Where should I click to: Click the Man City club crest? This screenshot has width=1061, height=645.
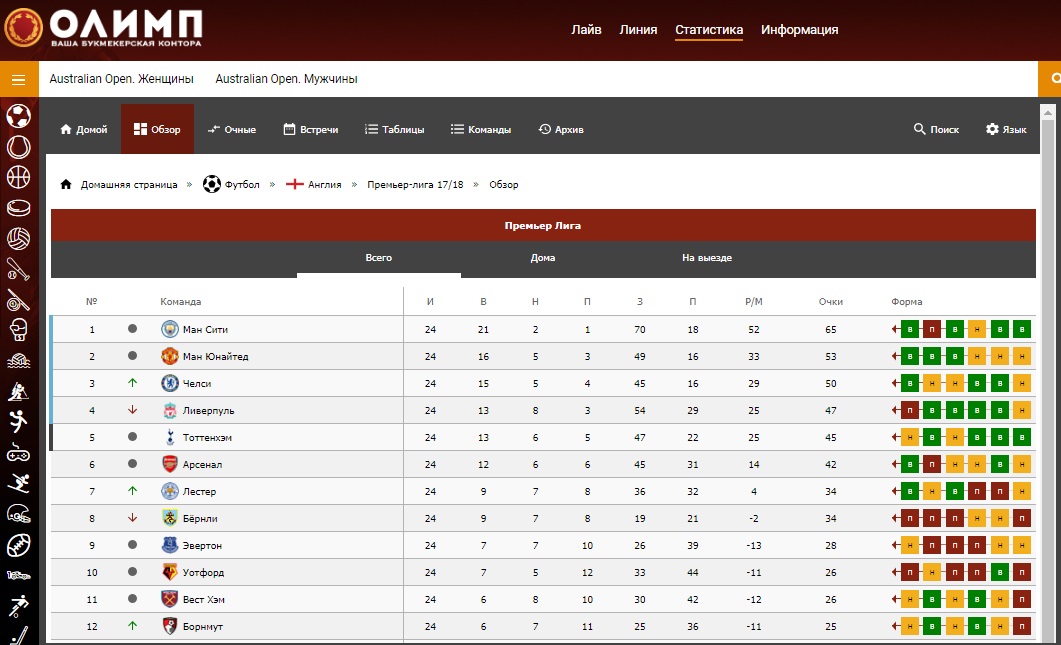click(170, 329)
